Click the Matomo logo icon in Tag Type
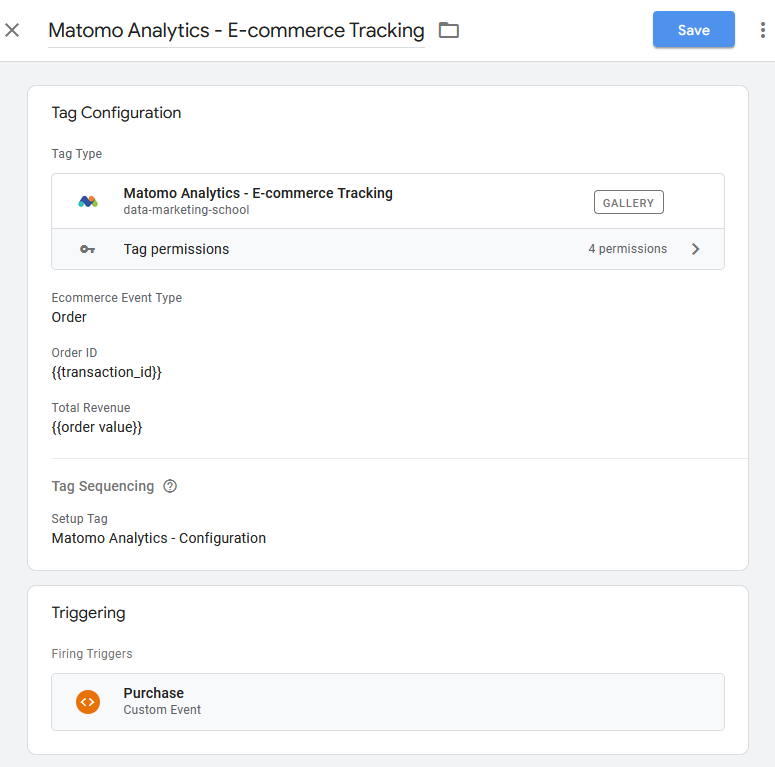The height and width of the screenshot is (767, 775). (x=88, y=202)
